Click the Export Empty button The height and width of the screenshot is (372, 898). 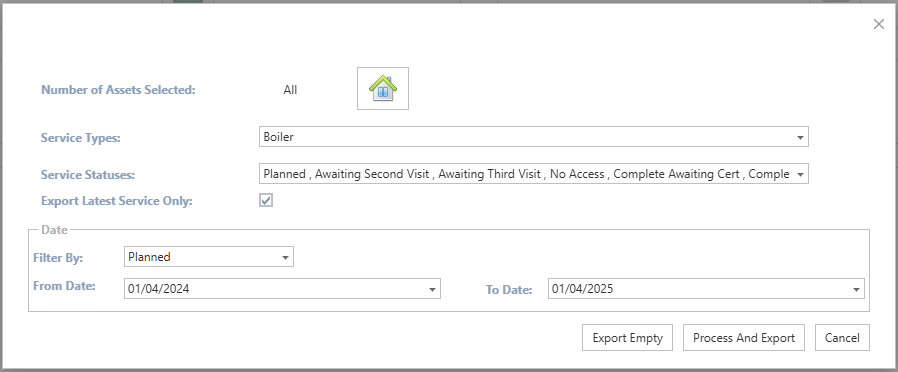point(627,338)
